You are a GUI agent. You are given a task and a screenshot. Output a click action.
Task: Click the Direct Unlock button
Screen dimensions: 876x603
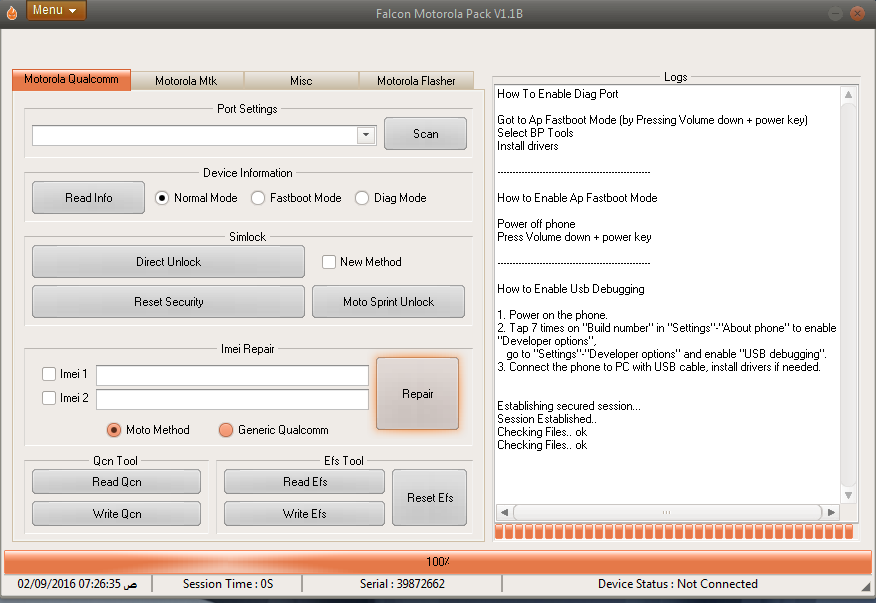[x=168, y=262]
